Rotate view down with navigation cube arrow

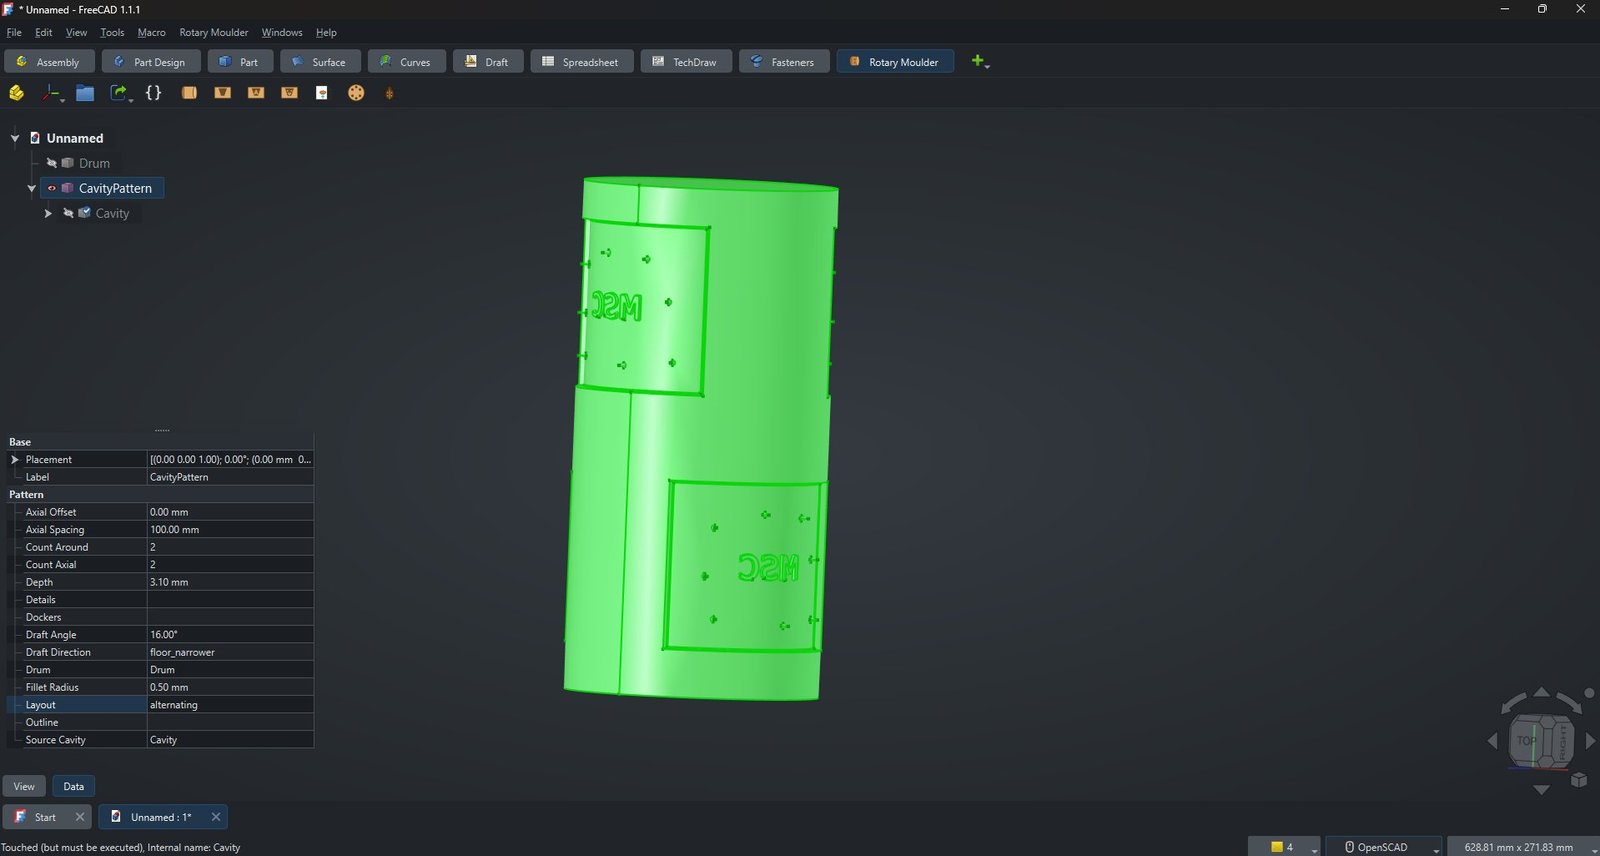click(1541, 789)
